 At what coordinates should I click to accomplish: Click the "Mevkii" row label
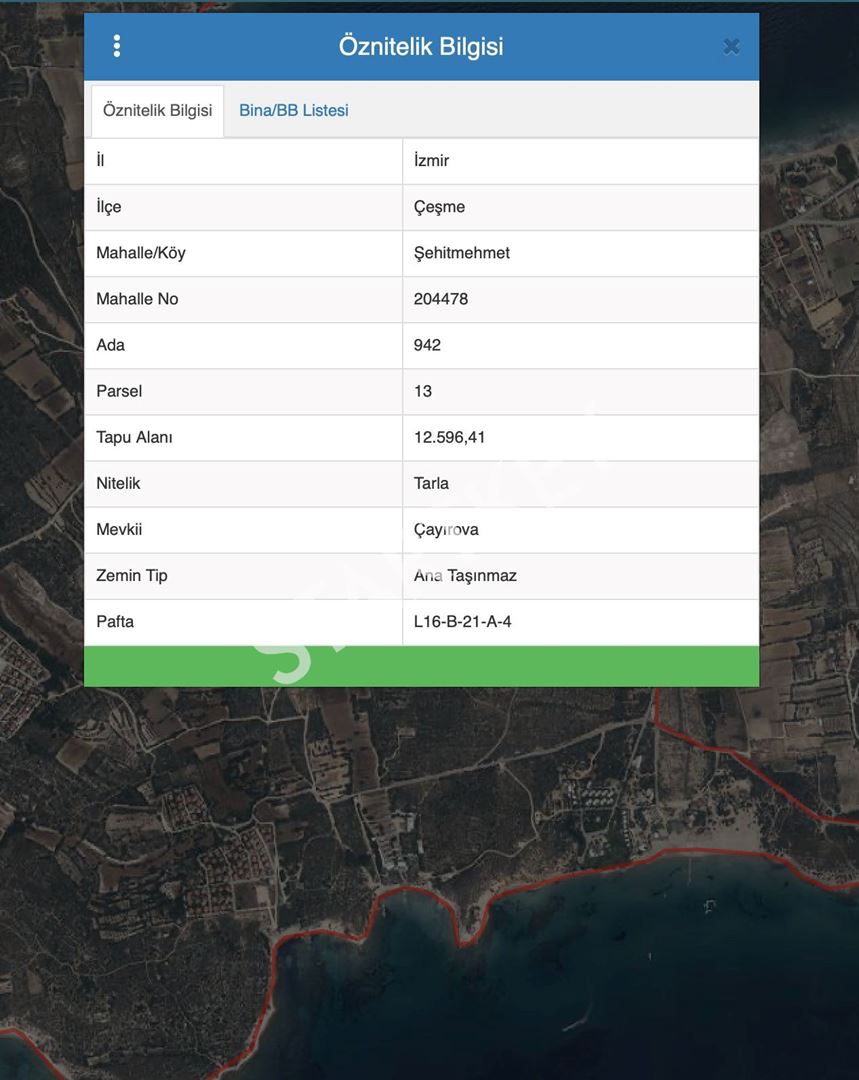(x=119, y=530)
